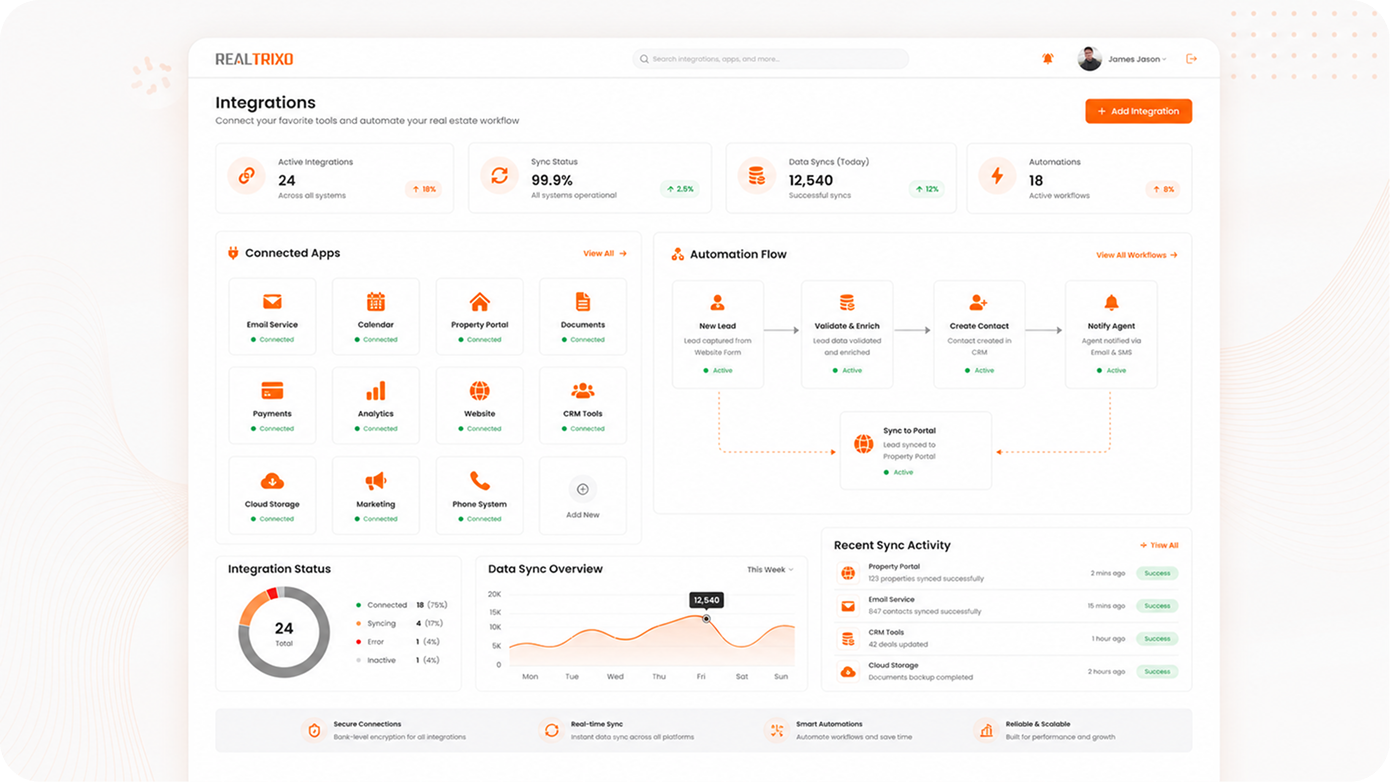Open the Phone System app tile
This screenshot has height=782, width=1390.
[x=480, y=496]
